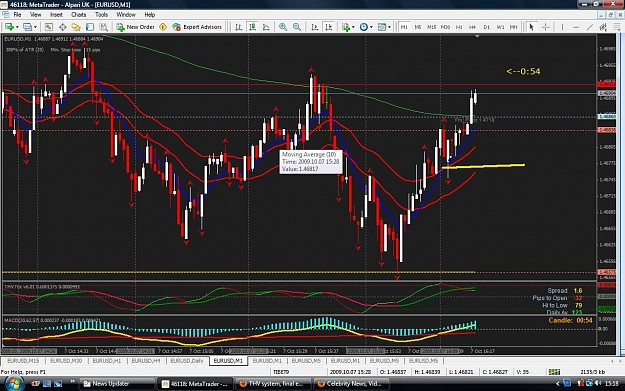Image resolution: width=625 pixels, height=391 pixels.
Task: Click the Zoom In magnifier
Action: point(283,27)
